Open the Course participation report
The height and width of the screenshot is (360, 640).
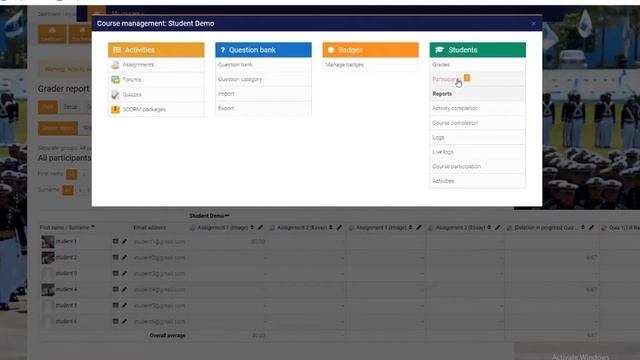coord(456,167)
